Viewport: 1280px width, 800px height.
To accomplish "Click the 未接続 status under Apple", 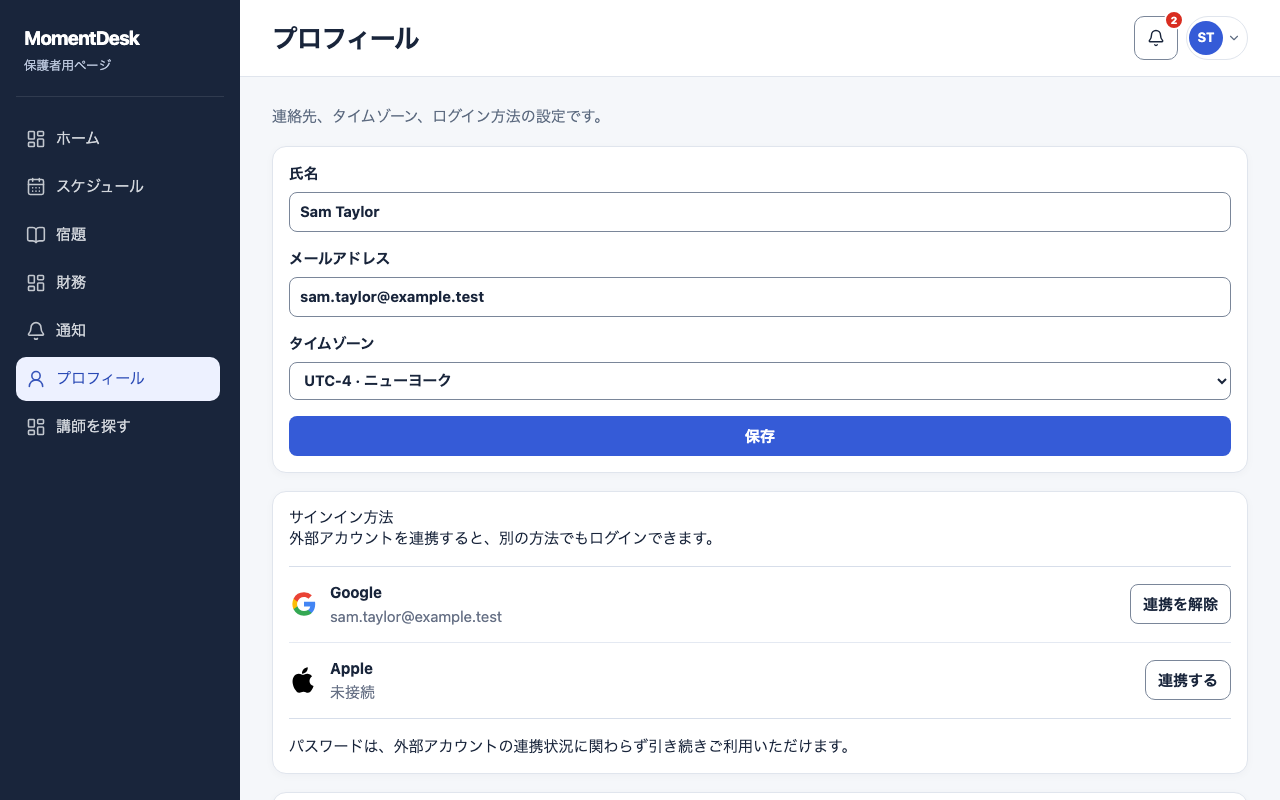I will tap(352, 692).
